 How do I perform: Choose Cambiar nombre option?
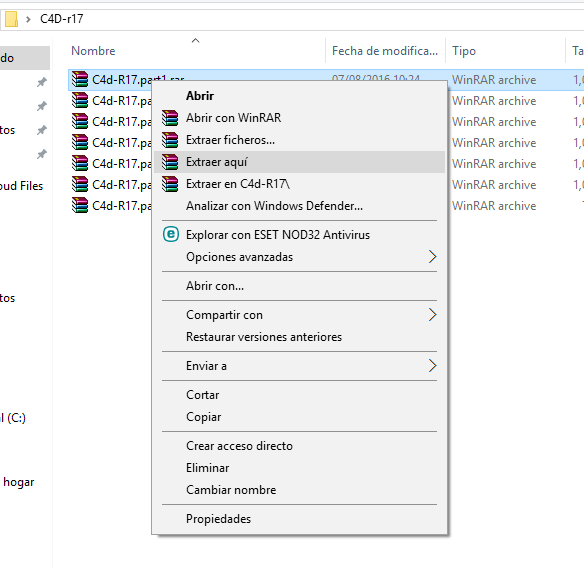pos(299,490)
